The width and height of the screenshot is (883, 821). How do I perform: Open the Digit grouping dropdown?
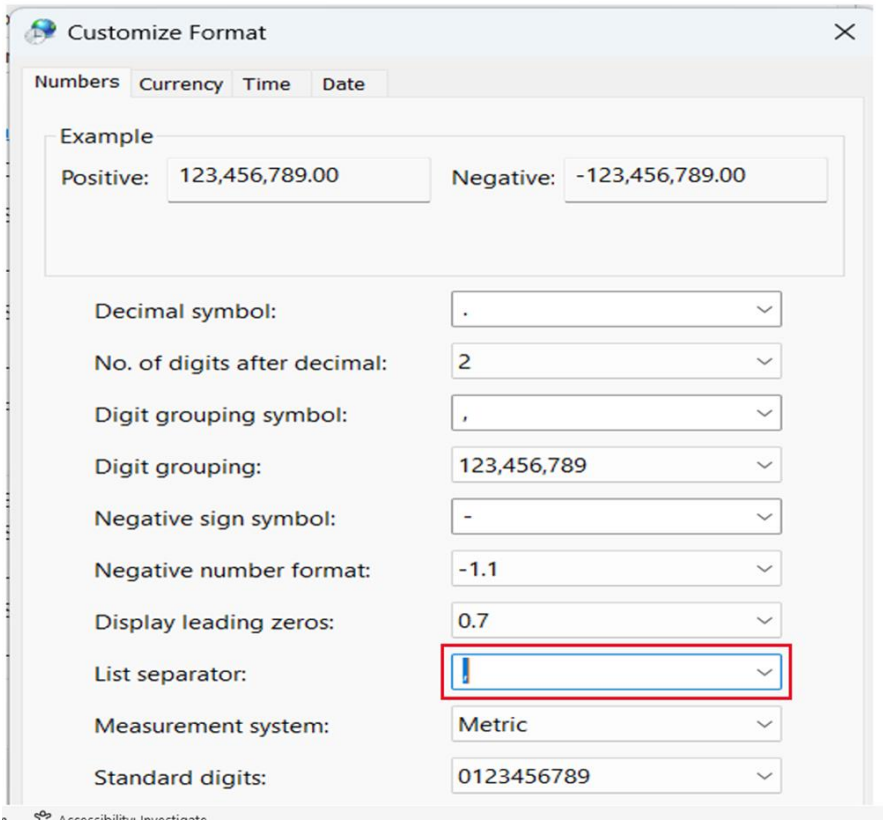[x=765, y=465]
